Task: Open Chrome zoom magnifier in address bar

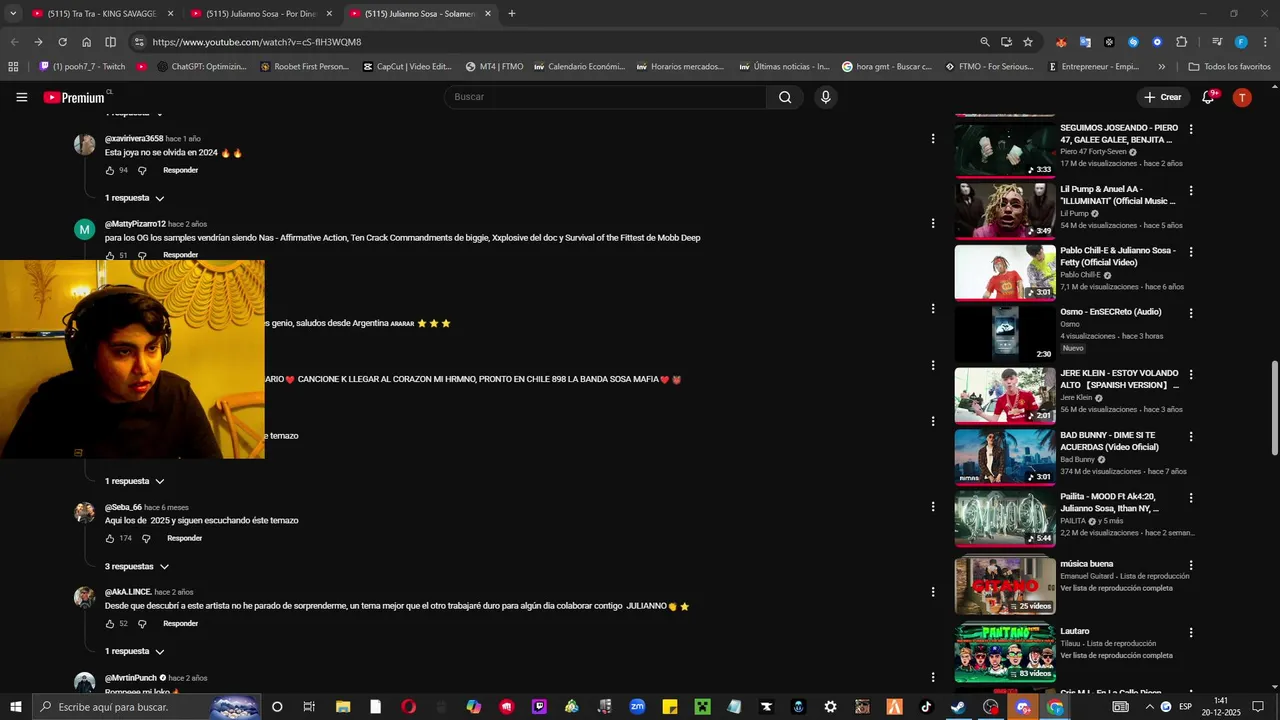Action: point(985,42)
